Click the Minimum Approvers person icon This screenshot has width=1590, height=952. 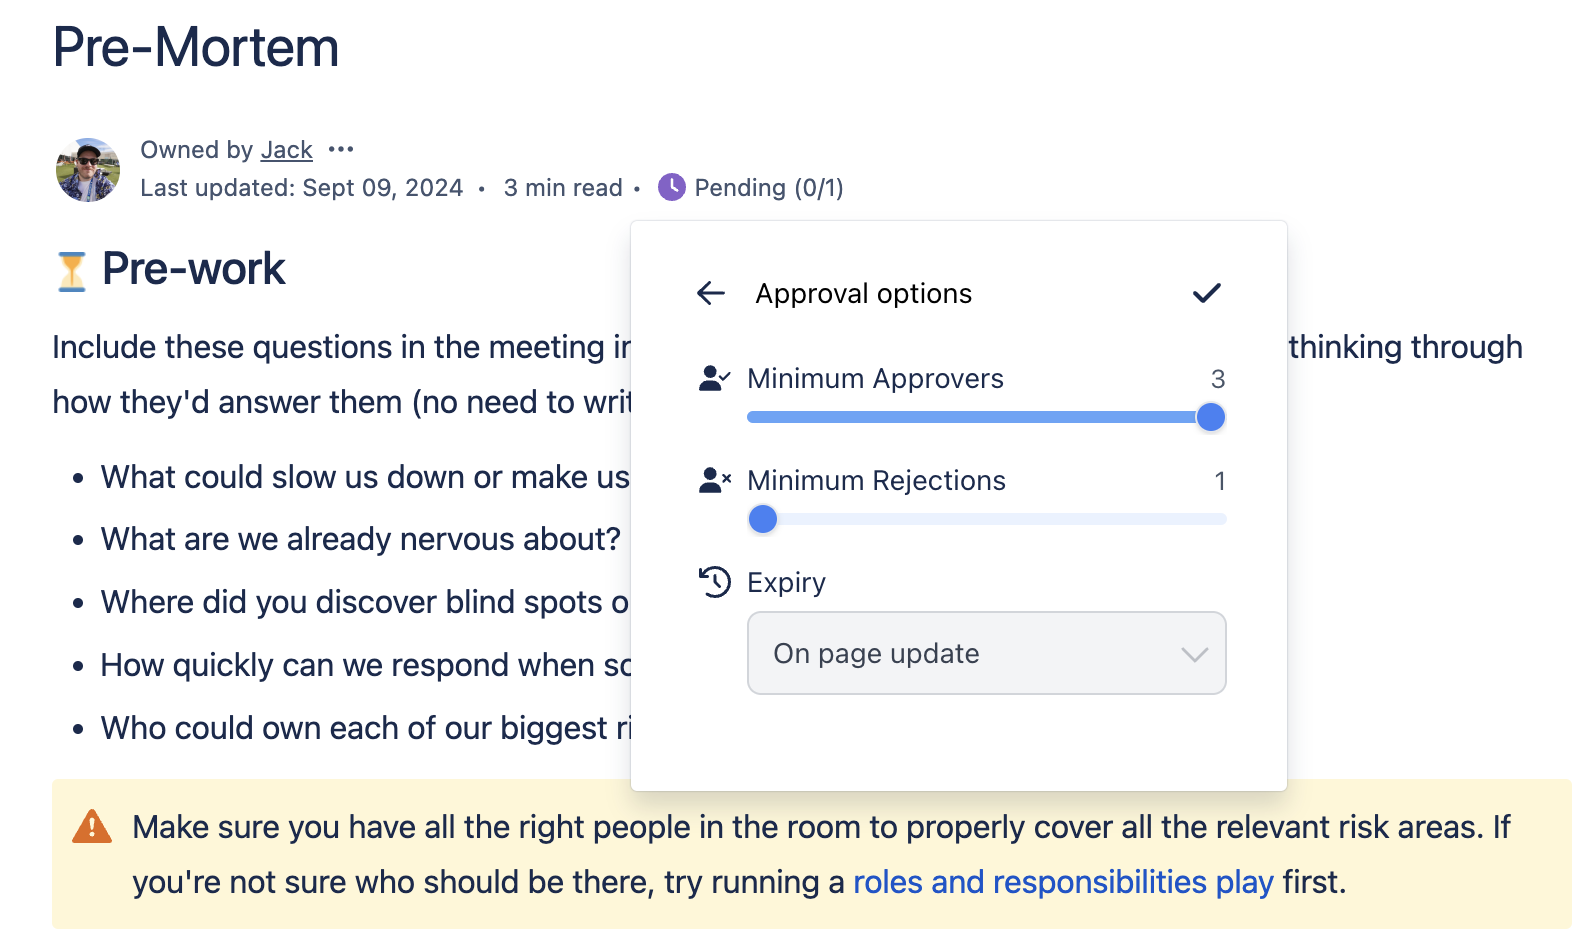point(714,377)
